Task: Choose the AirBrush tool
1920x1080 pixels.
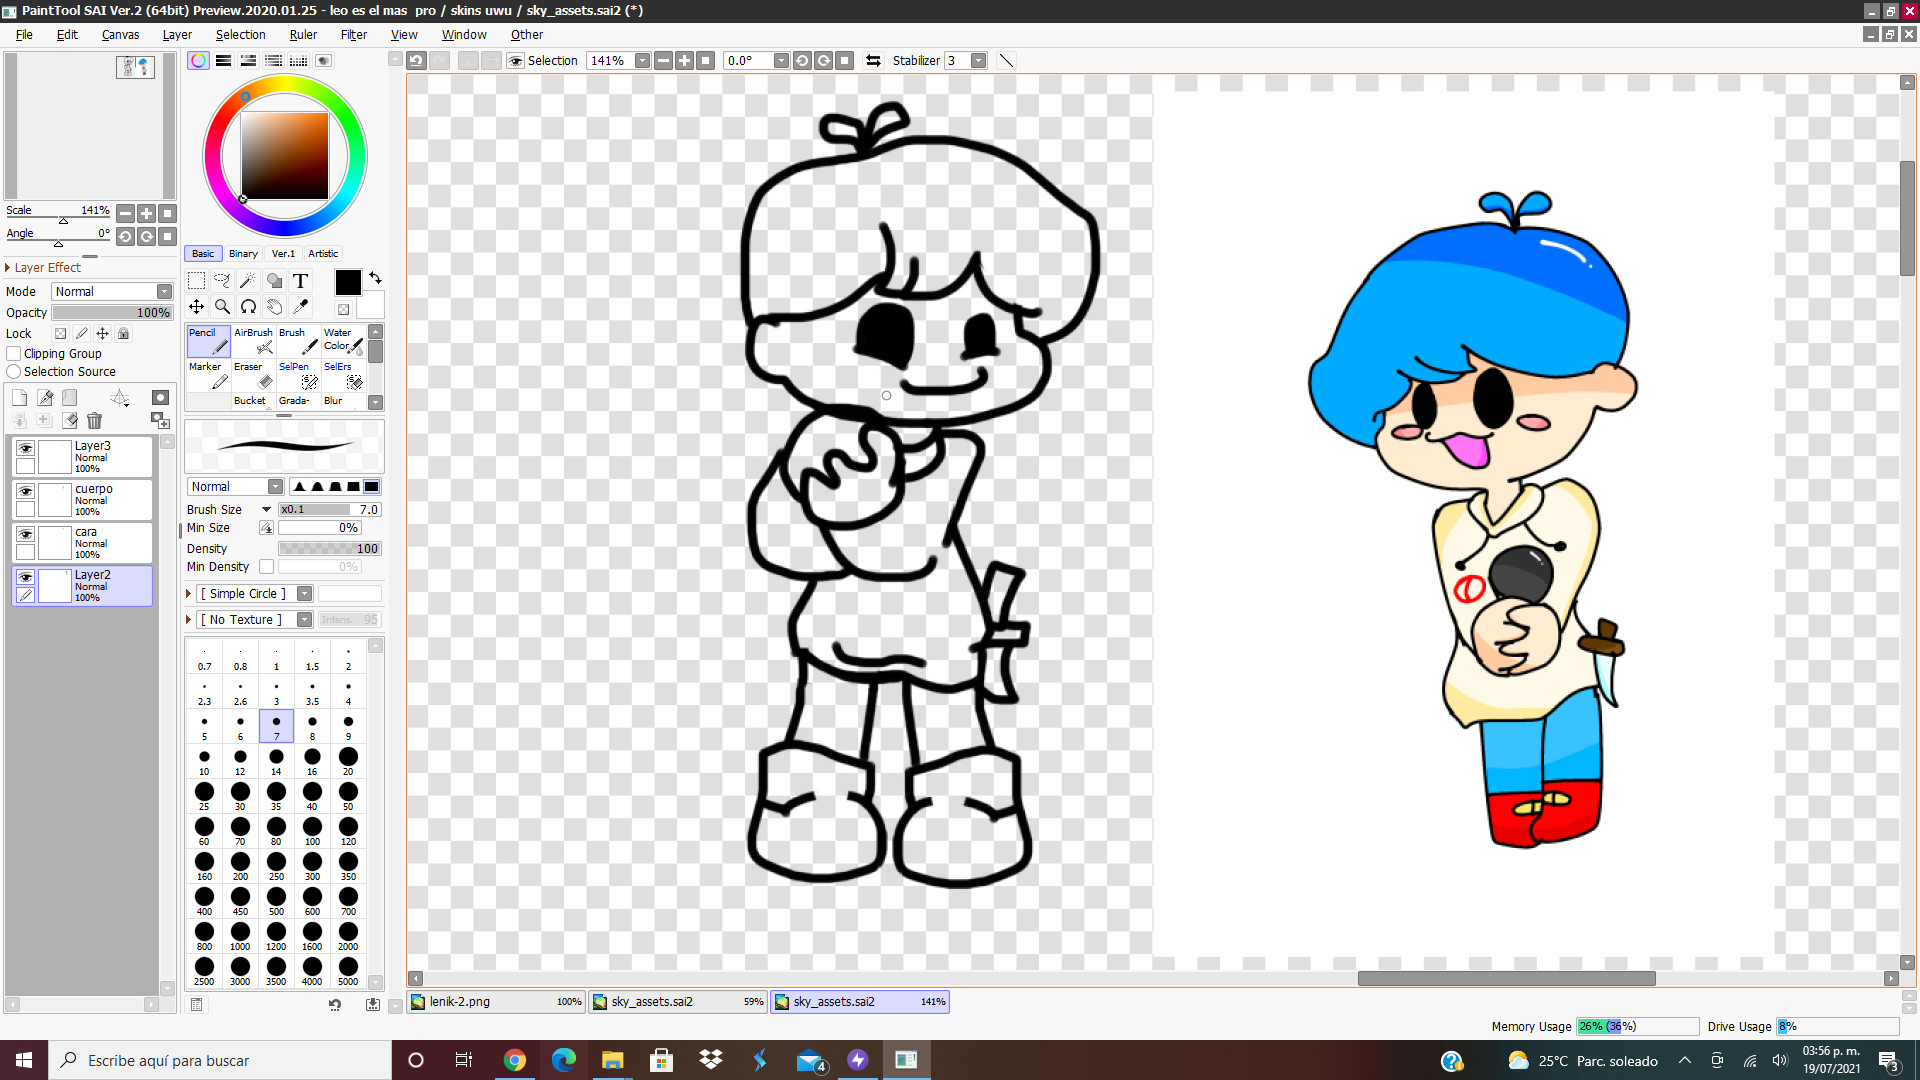Action: [254, 341]
